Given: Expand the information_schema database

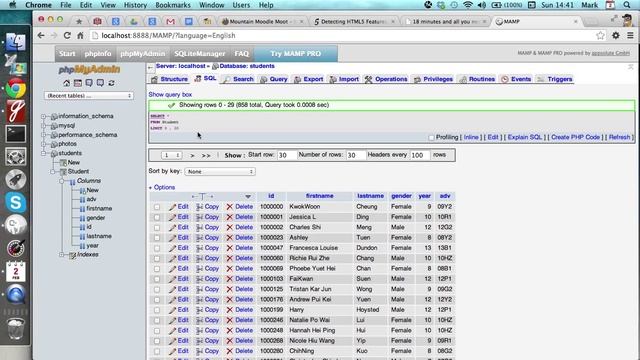Looking at the screenshot, I should click(44, 116).
